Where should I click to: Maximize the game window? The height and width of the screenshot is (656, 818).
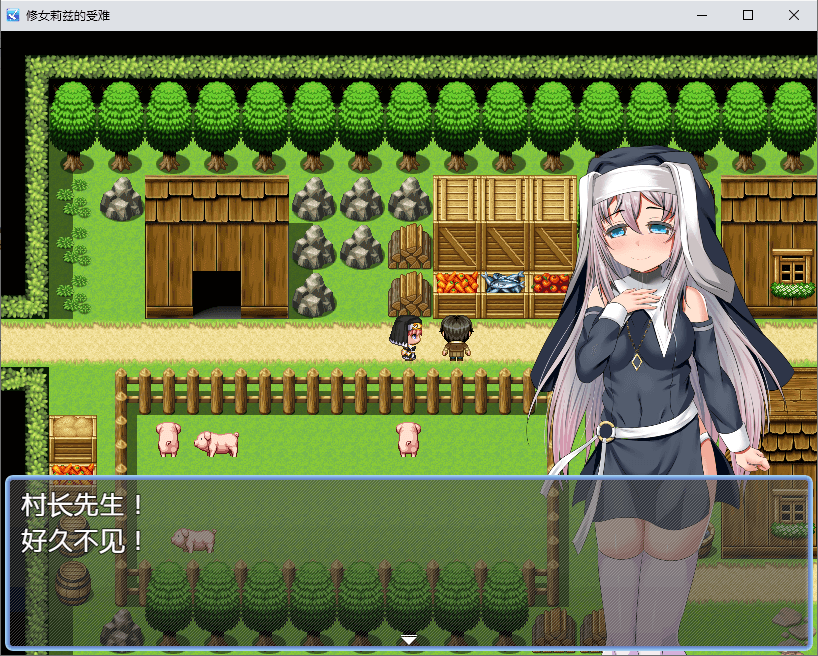(x=747, y=15)
